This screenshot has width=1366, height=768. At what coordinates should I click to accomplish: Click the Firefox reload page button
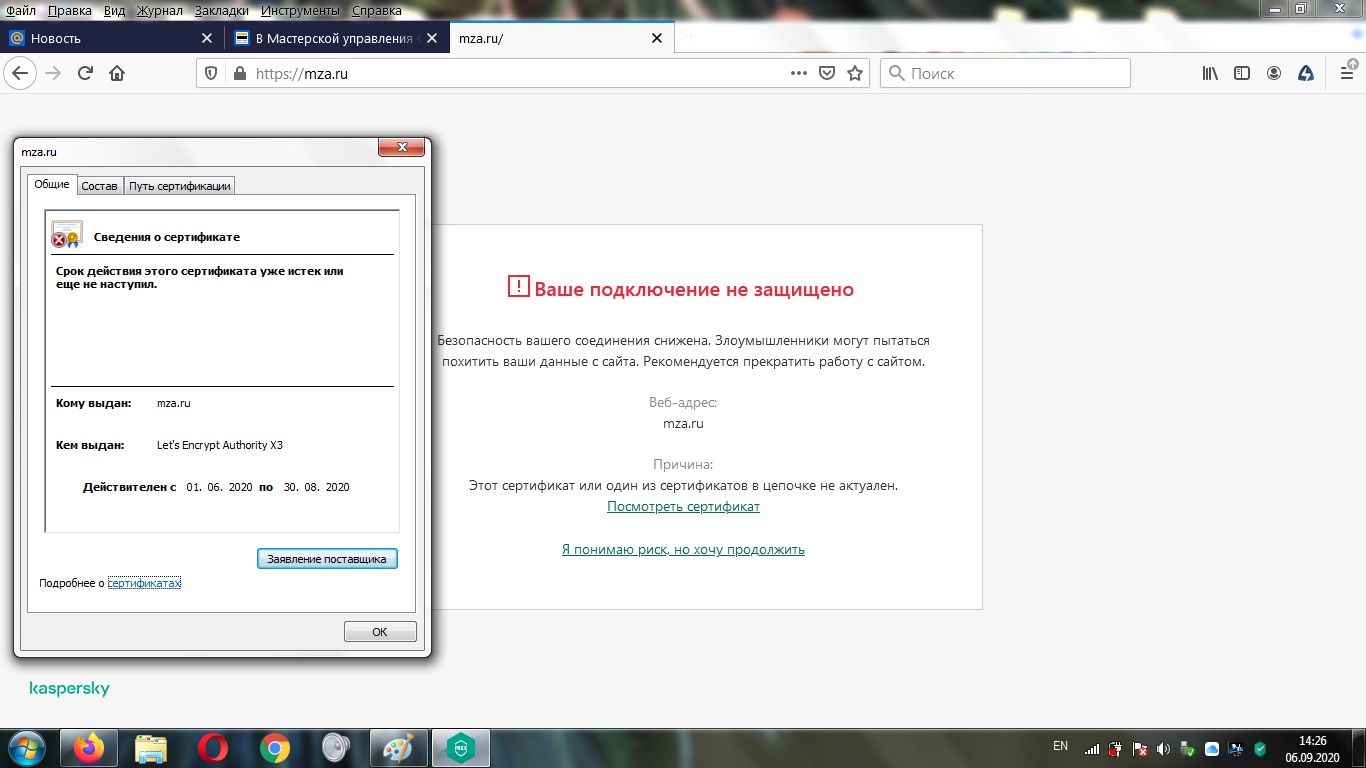coord(86,73)
